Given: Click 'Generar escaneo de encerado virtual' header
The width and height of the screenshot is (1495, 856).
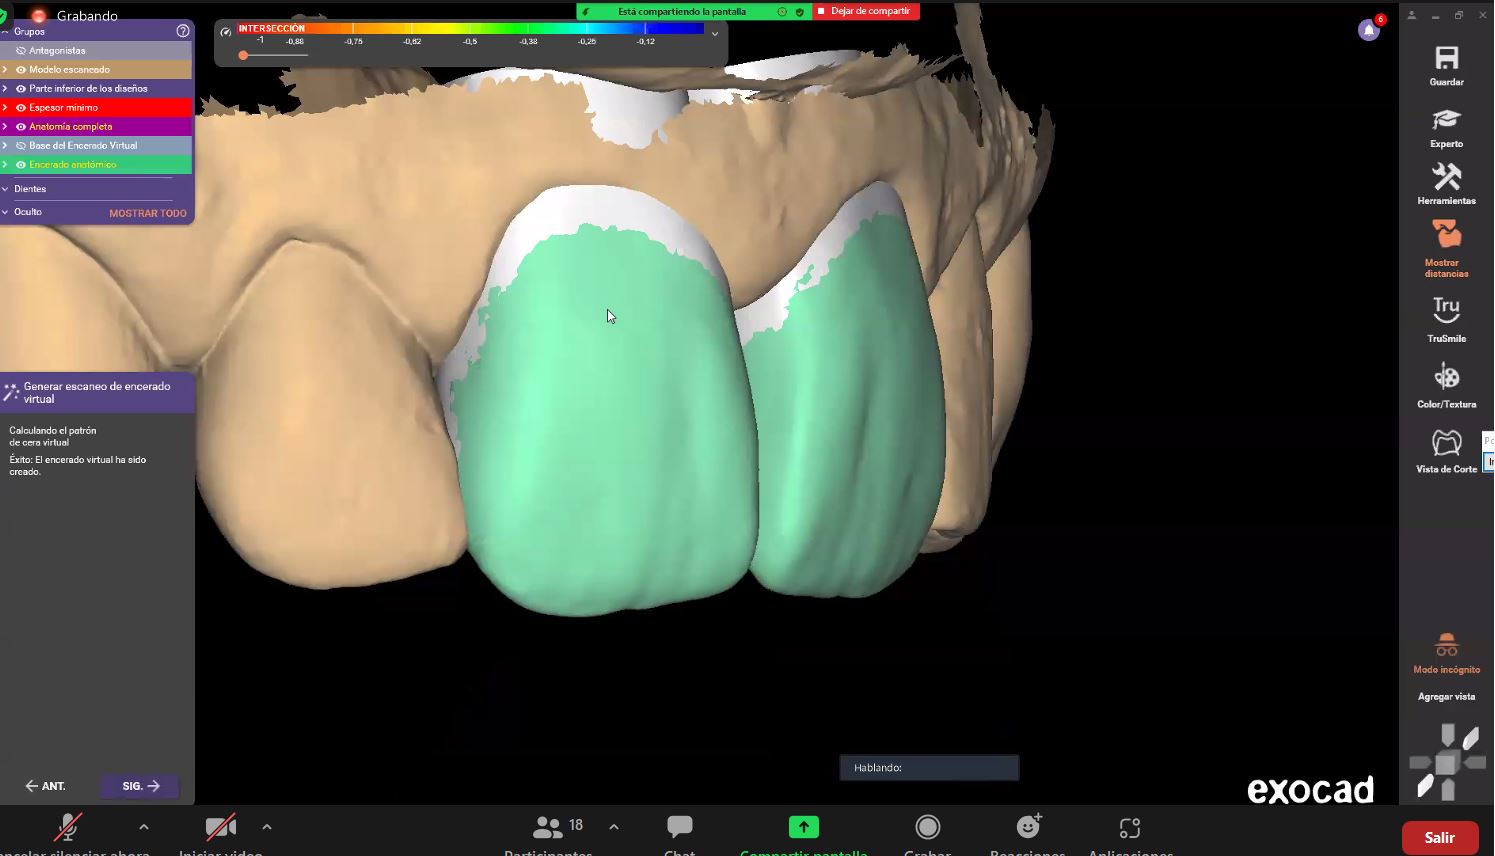Looking at the screenshot, I should click(97, 392).
